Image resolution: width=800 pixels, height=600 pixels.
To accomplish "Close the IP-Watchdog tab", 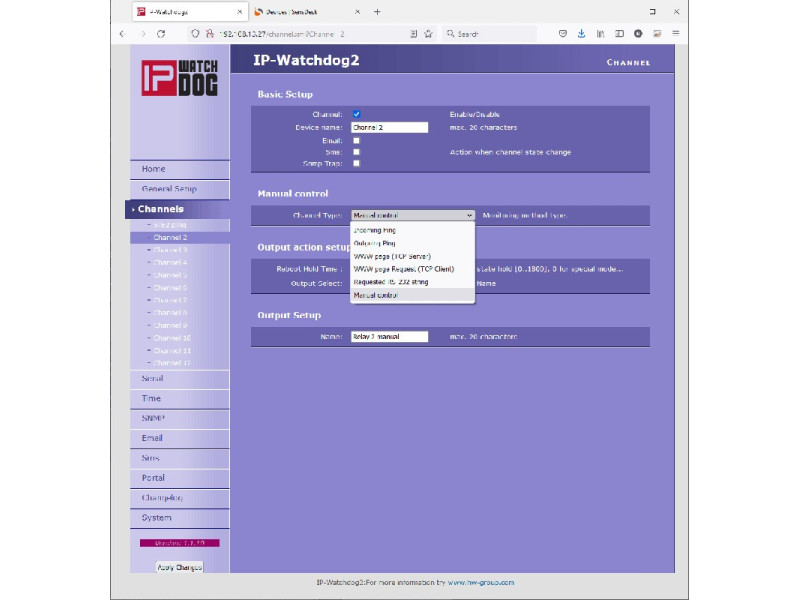I will (240, 12).
